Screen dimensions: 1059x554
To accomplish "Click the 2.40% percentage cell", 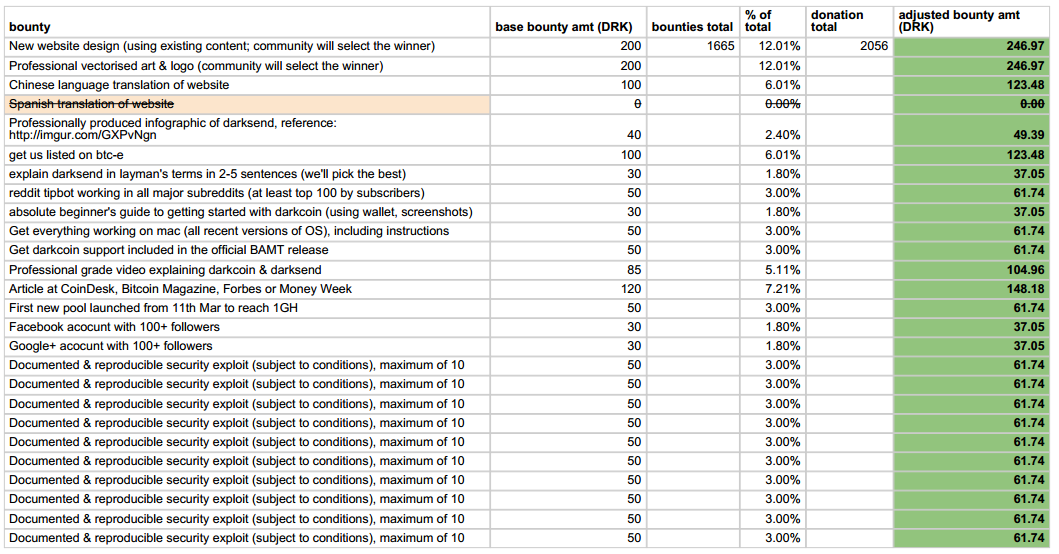I will point(773,129).
